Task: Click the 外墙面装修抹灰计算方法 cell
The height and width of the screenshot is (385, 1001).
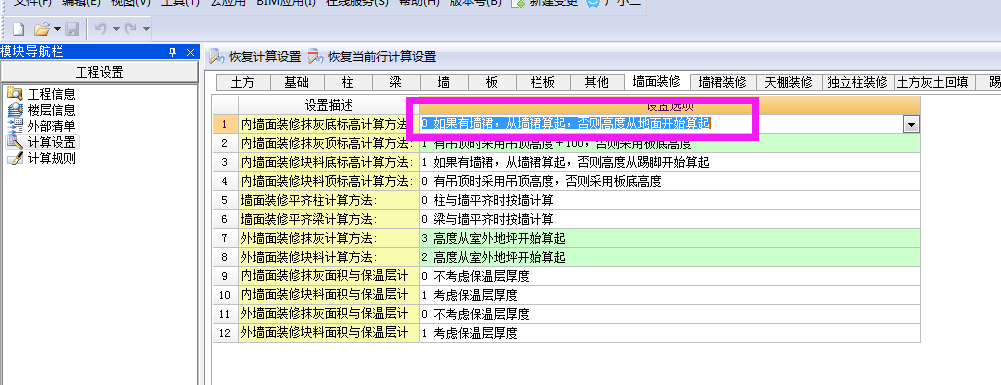Action: click(x=329, y=239)
